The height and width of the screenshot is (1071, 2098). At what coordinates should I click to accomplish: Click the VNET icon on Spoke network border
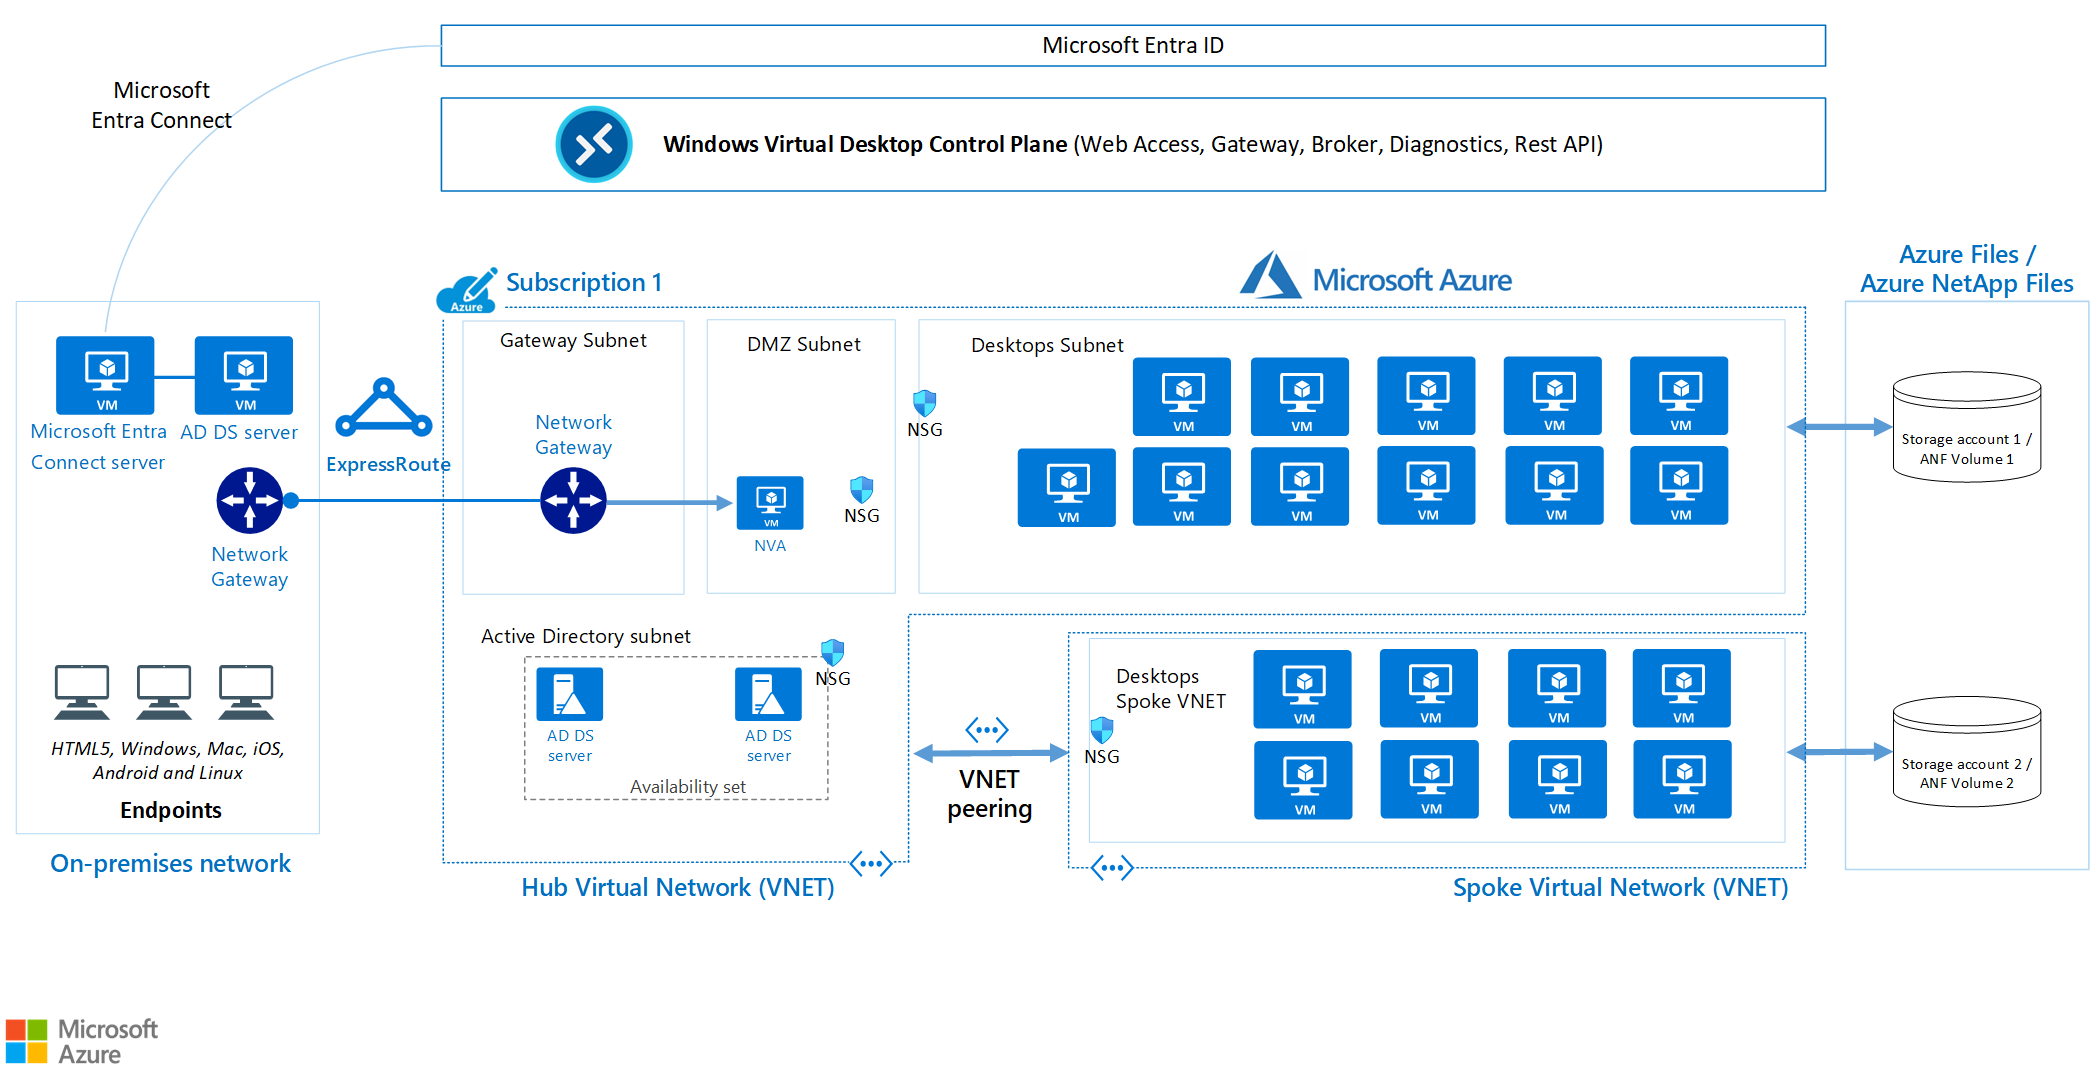(1112, 867)
